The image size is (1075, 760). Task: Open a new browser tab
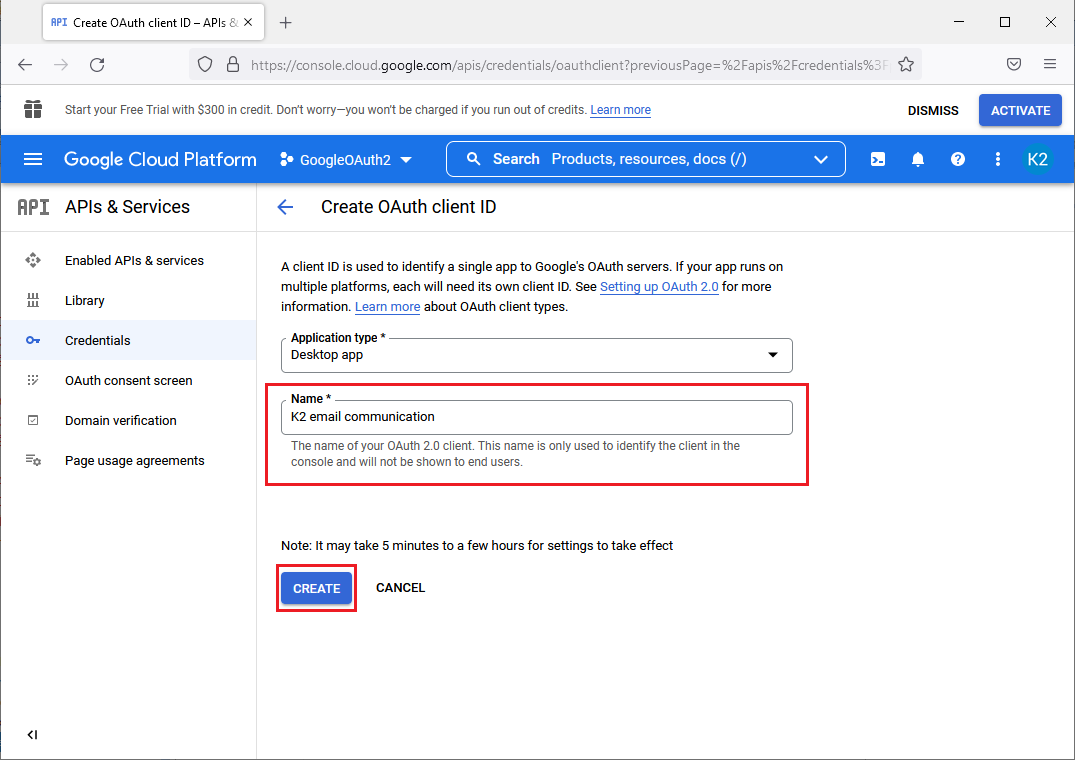286,22
